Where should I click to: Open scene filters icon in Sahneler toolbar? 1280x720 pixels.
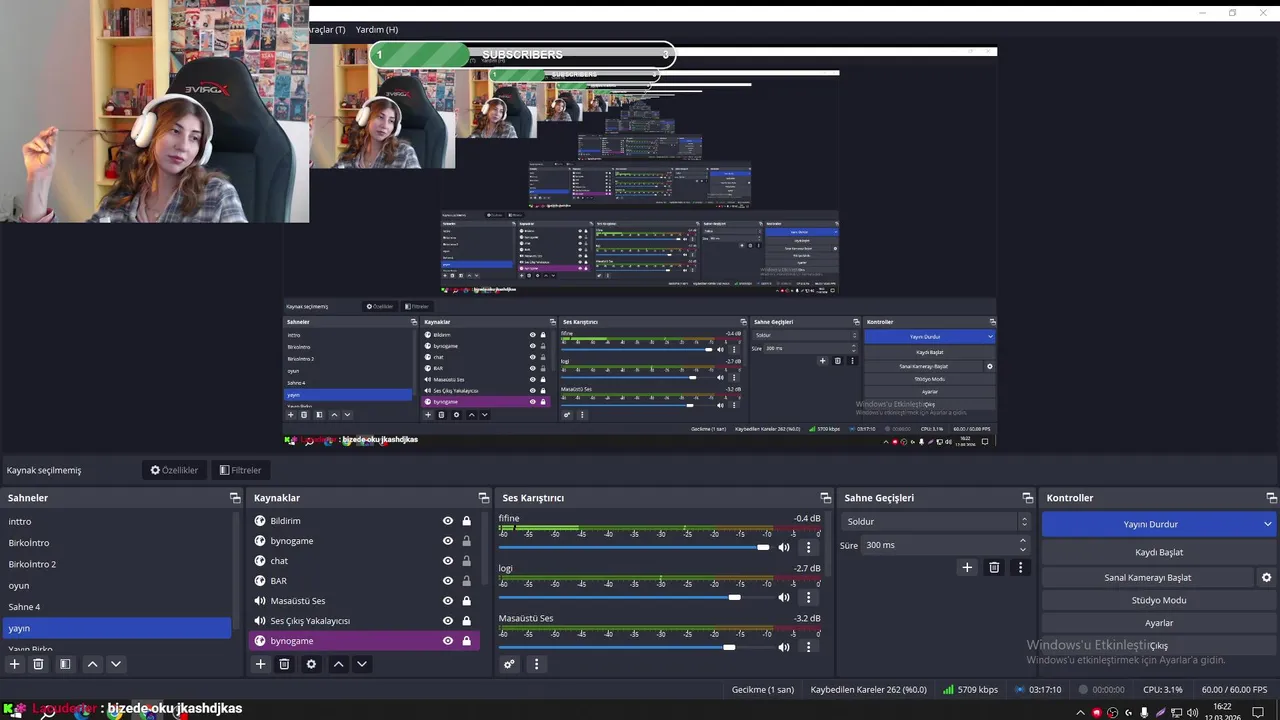coord(65,664)
